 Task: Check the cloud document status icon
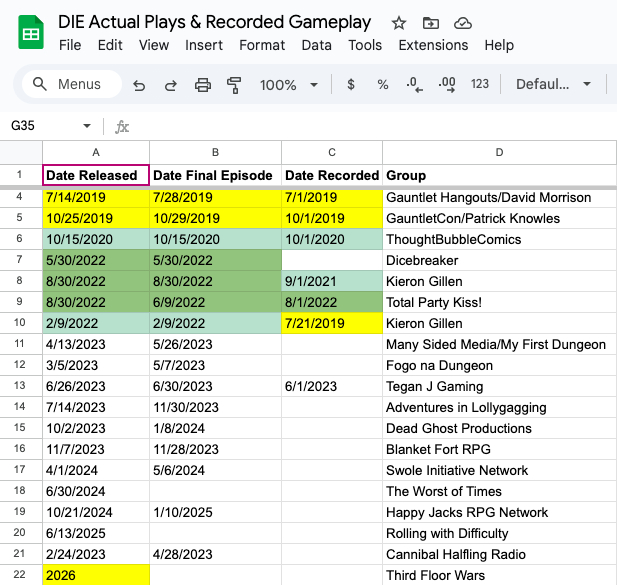(462, 23)
